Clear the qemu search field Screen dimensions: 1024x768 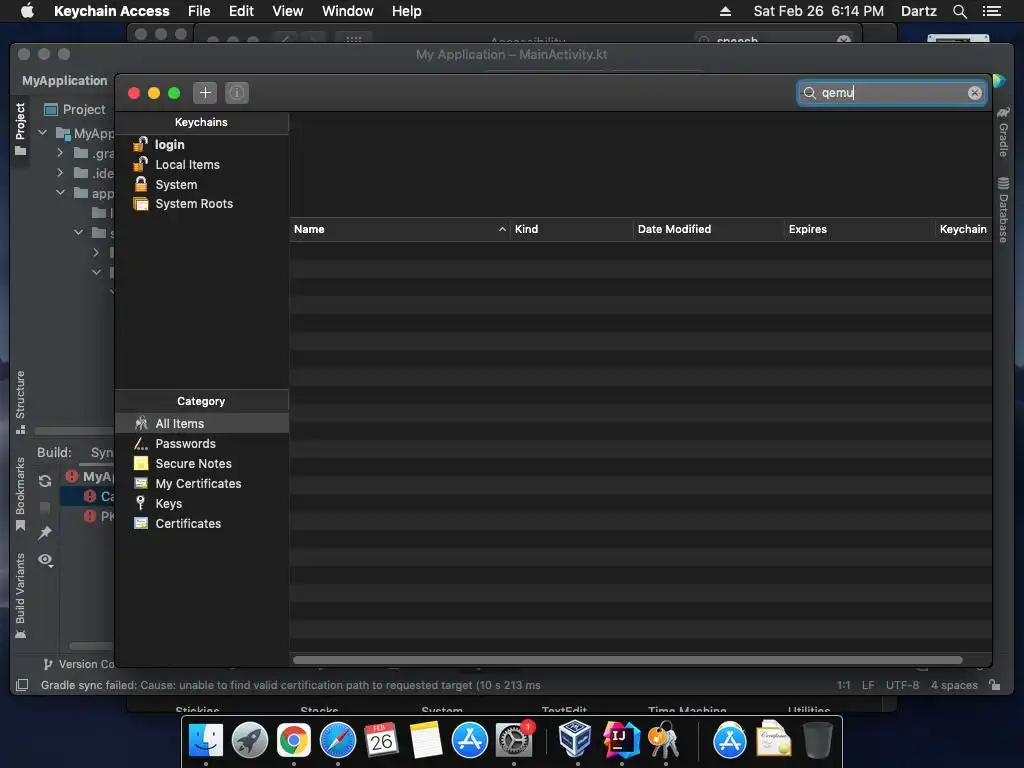[974, 93]
